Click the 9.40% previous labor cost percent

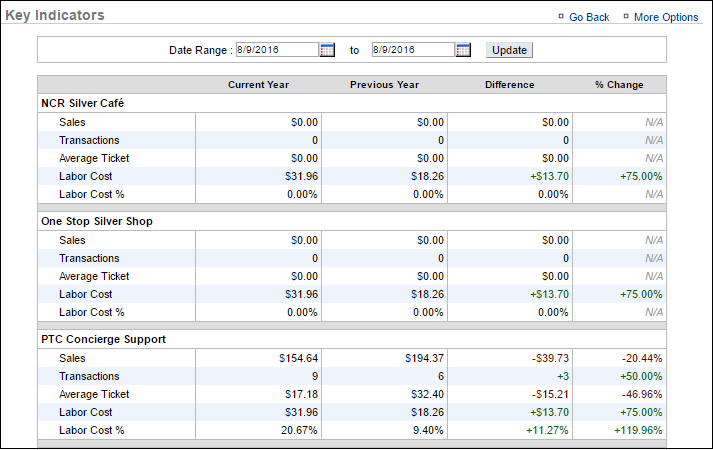click(428, 430)
